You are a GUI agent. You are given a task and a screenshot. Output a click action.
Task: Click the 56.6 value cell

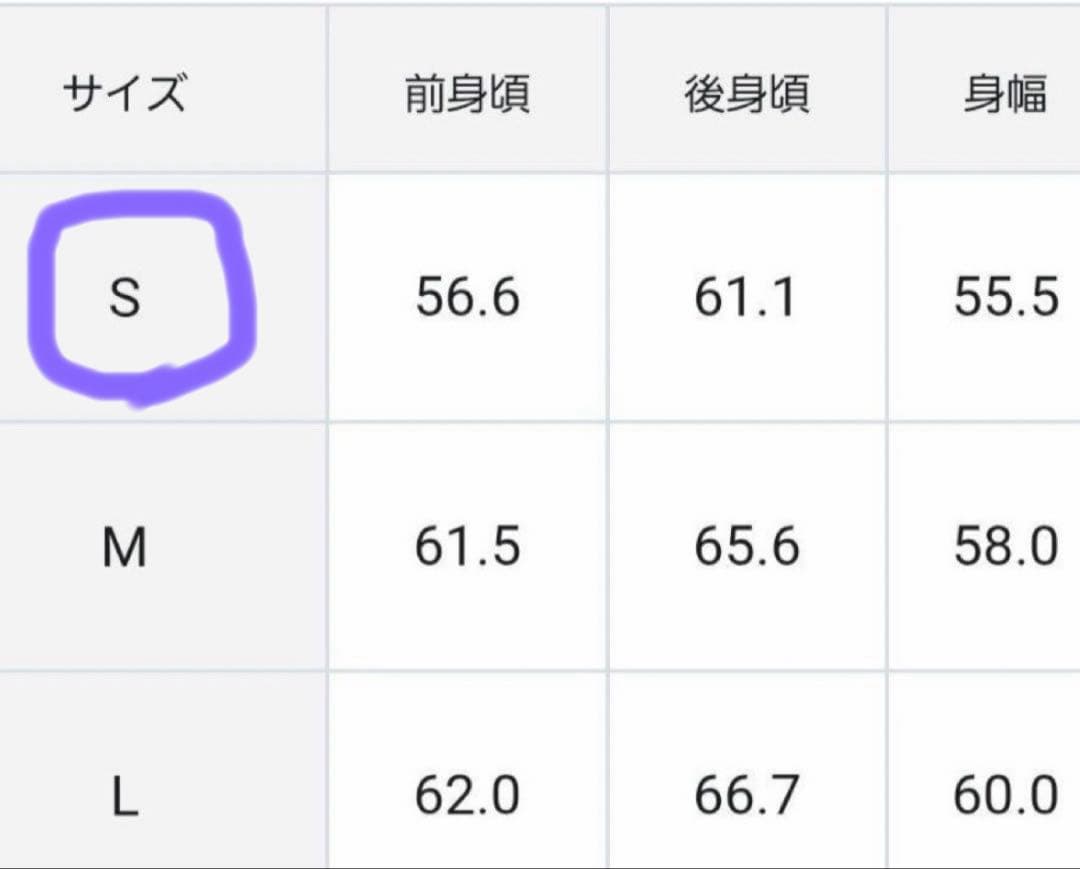pos(467,298)
